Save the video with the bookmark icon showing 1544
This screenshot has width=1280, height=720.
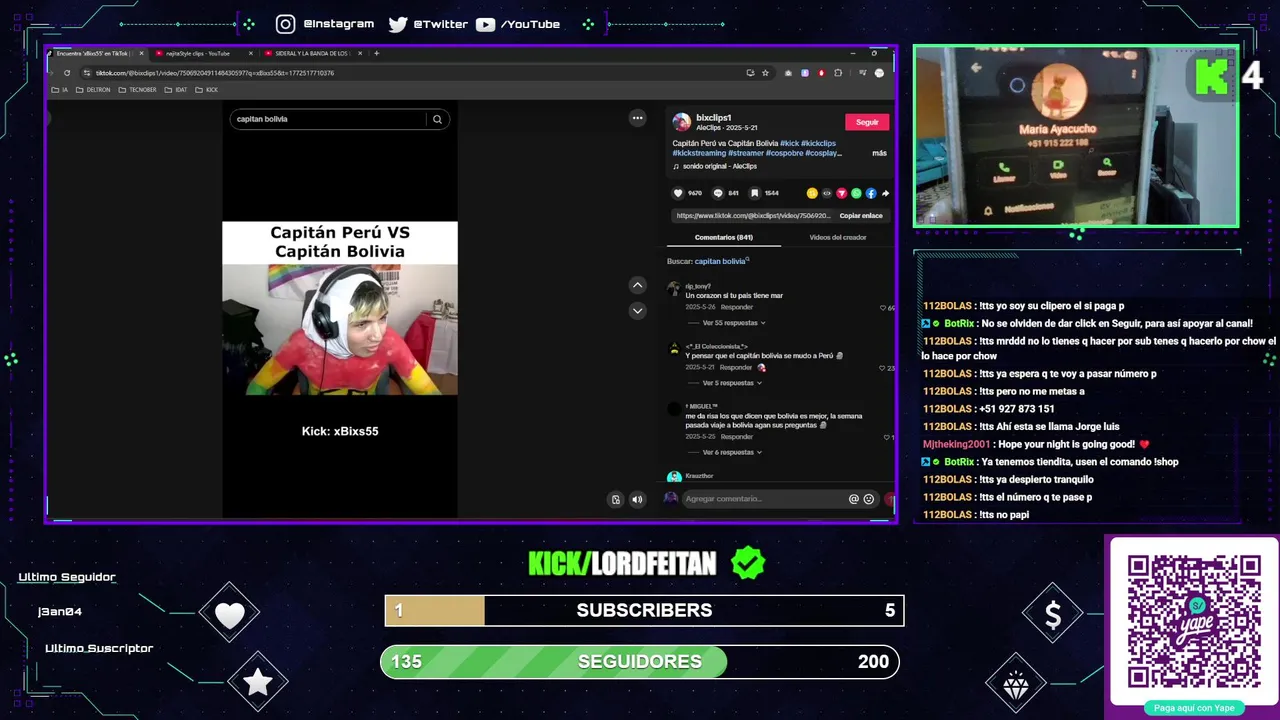tap(755, 193)
